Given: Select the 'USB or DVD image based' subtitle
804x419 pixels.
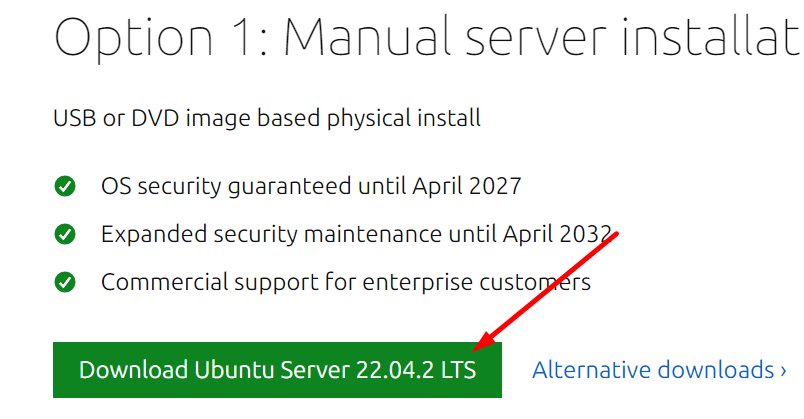Looking at the screenshot, I should (267, 118).
